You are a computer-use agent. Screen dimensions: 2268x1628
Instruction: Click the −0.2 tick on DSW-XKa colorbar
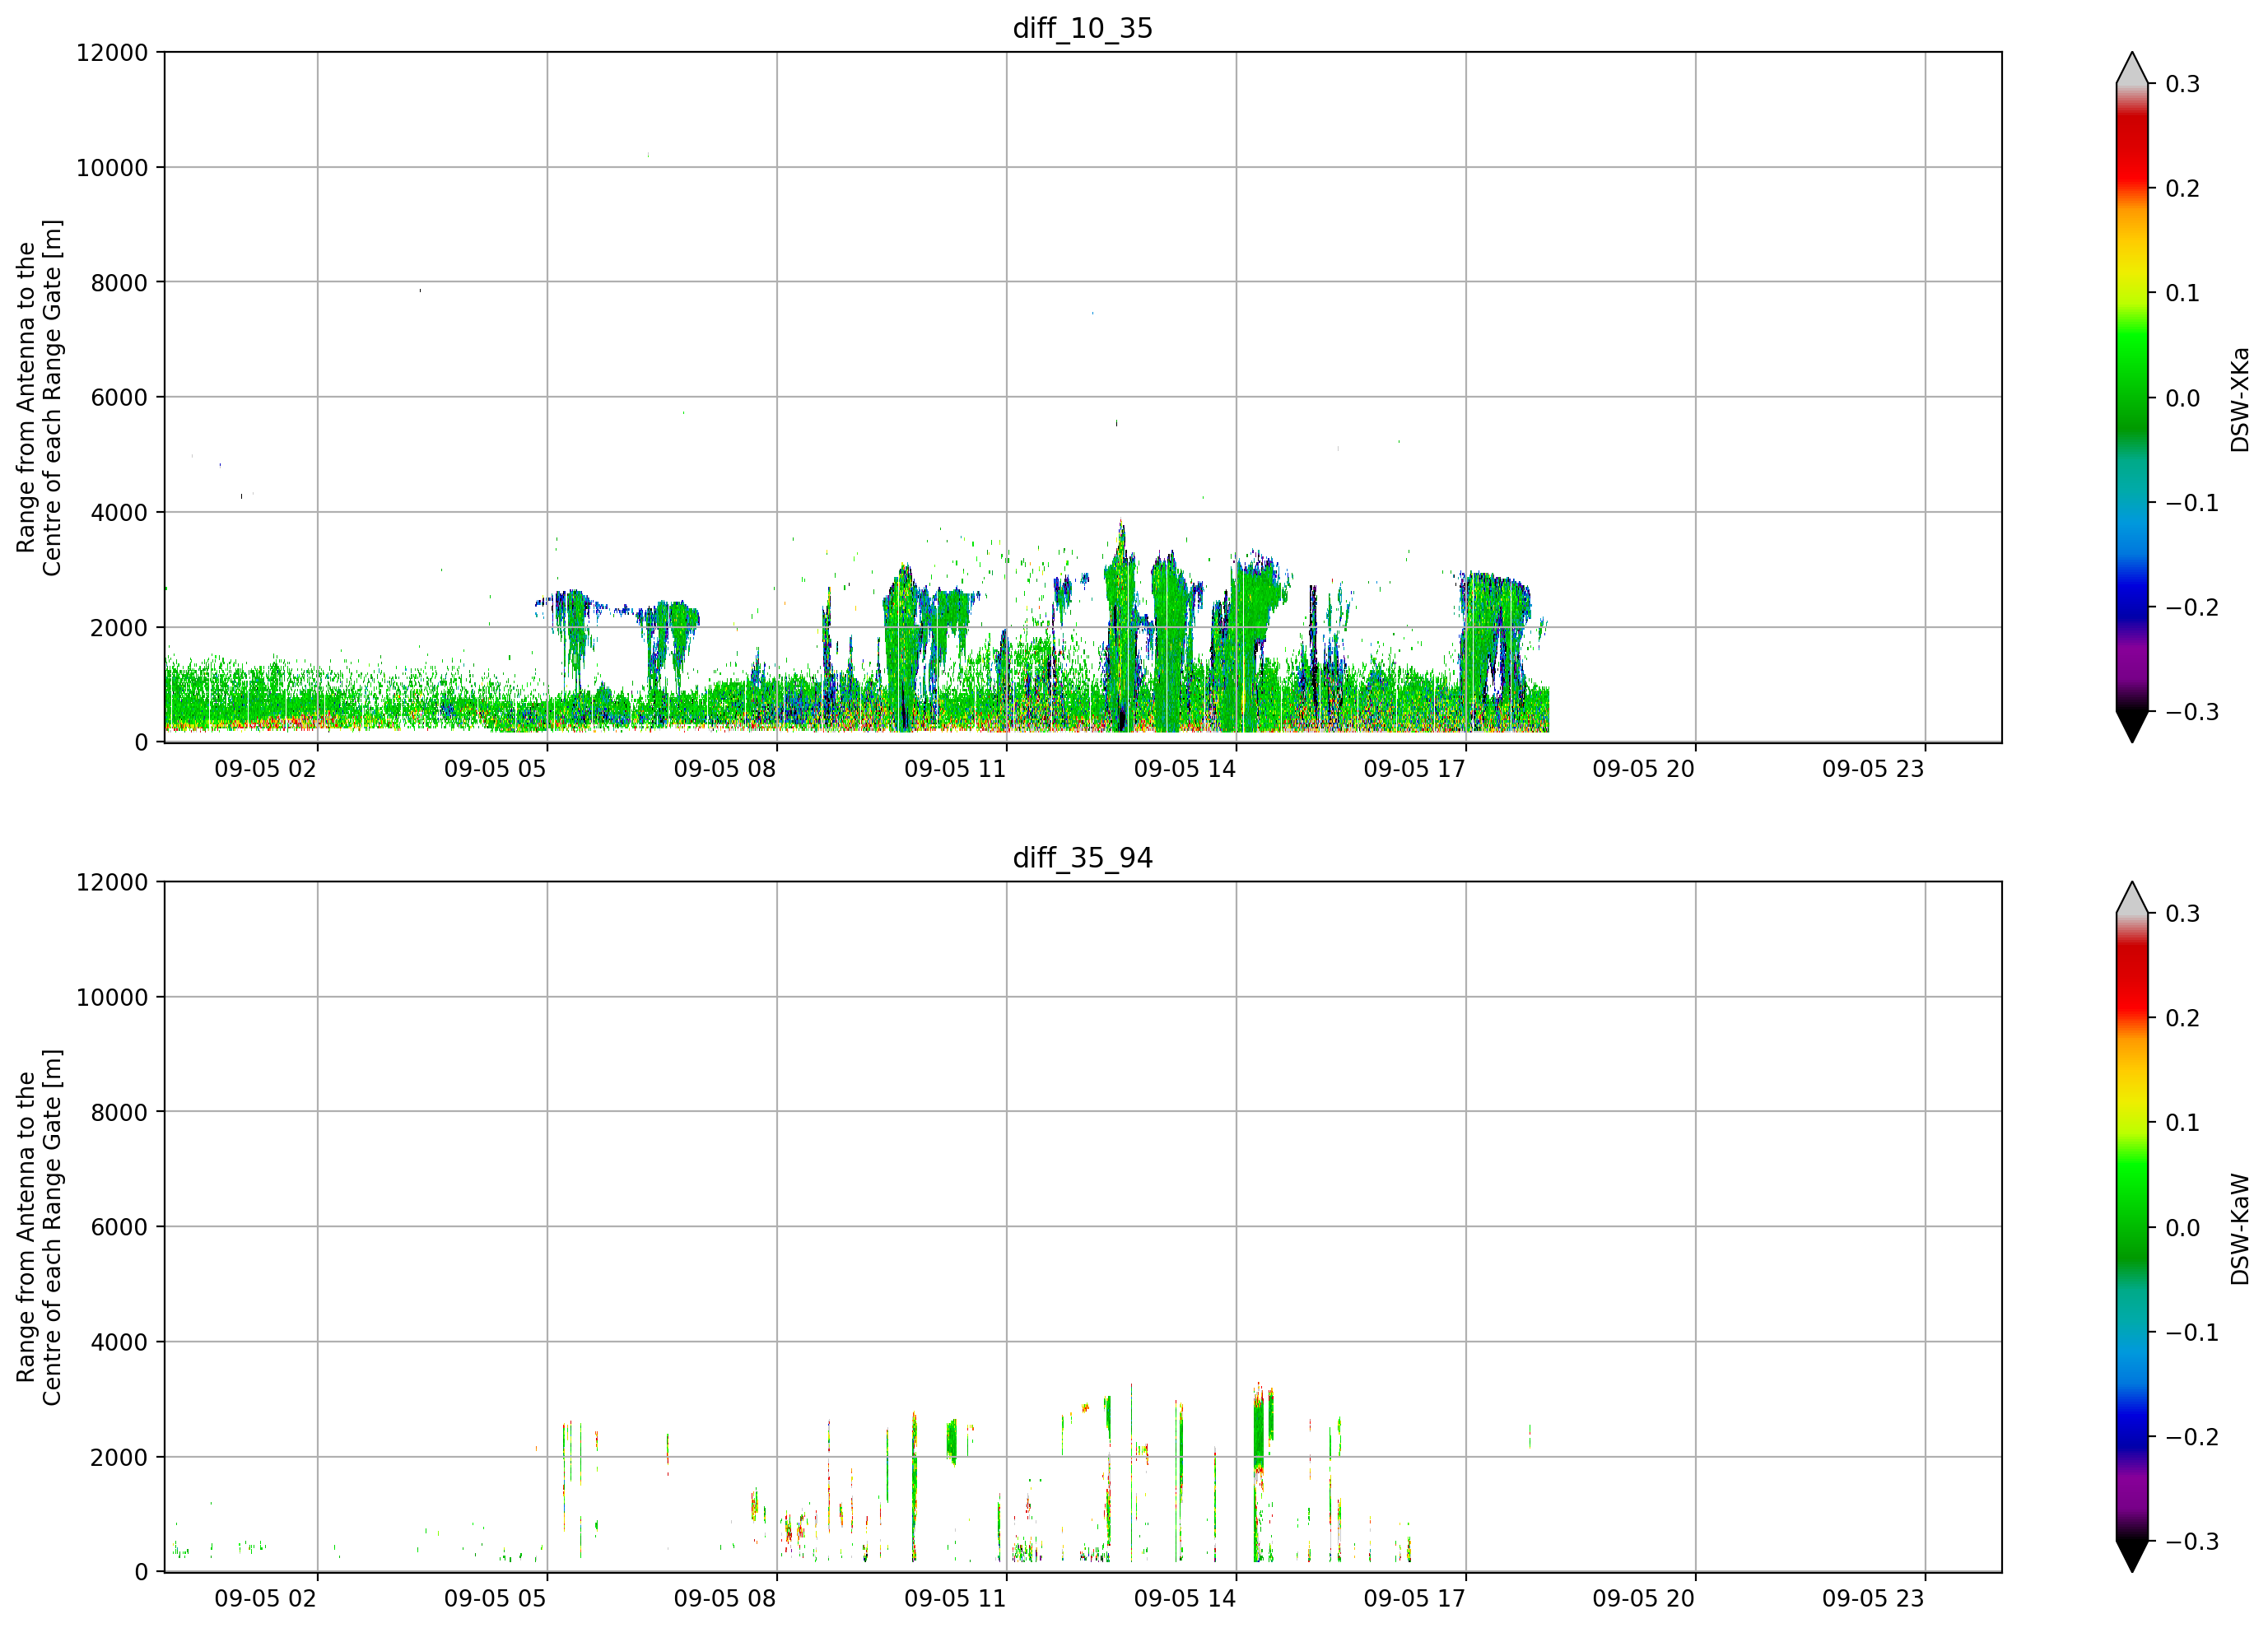2192,608
